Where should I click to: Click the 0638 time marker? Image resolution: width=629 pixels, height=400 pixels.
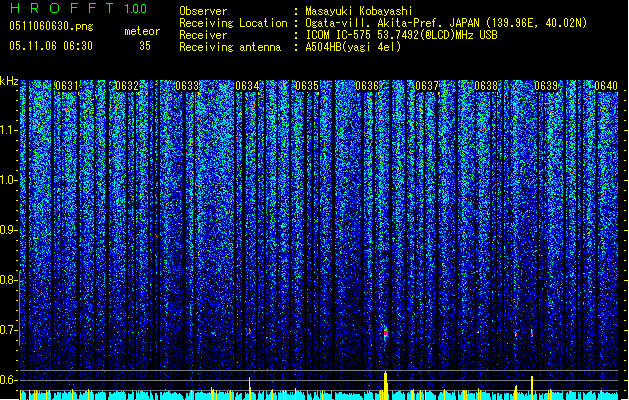(486, 86)
